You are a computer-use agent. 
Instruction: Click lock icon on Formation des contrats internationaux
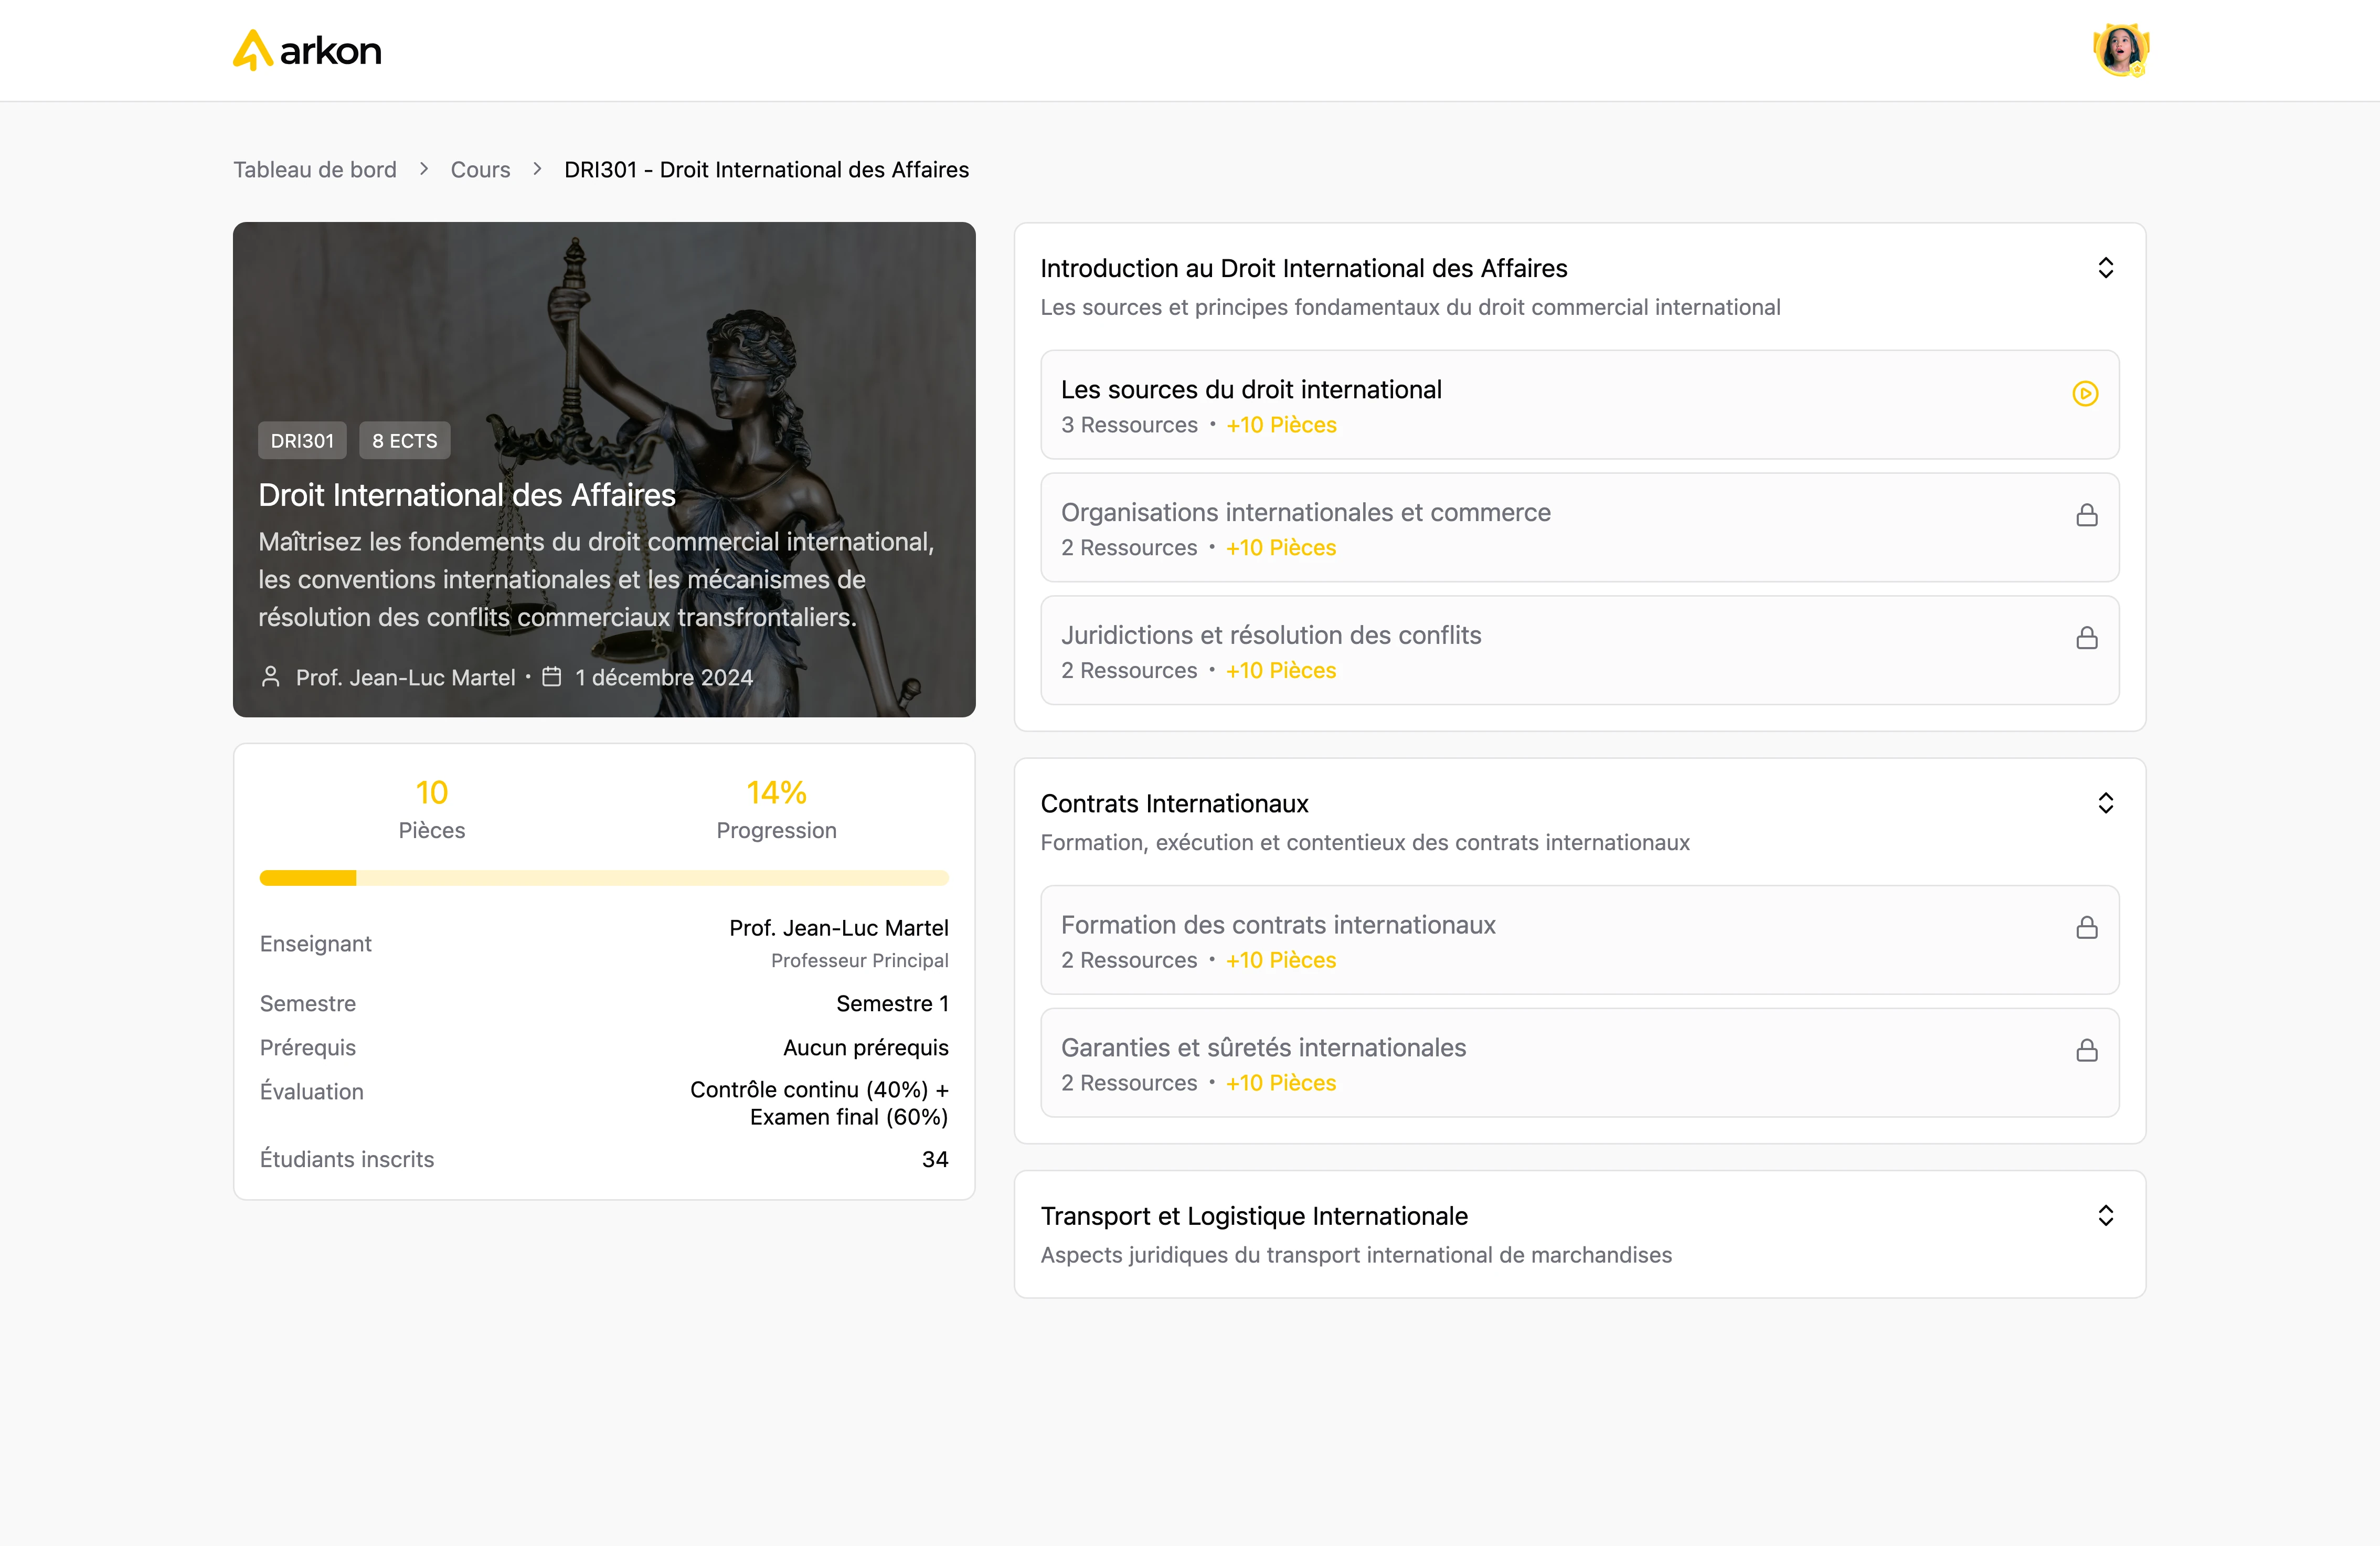pos(2086,928)
